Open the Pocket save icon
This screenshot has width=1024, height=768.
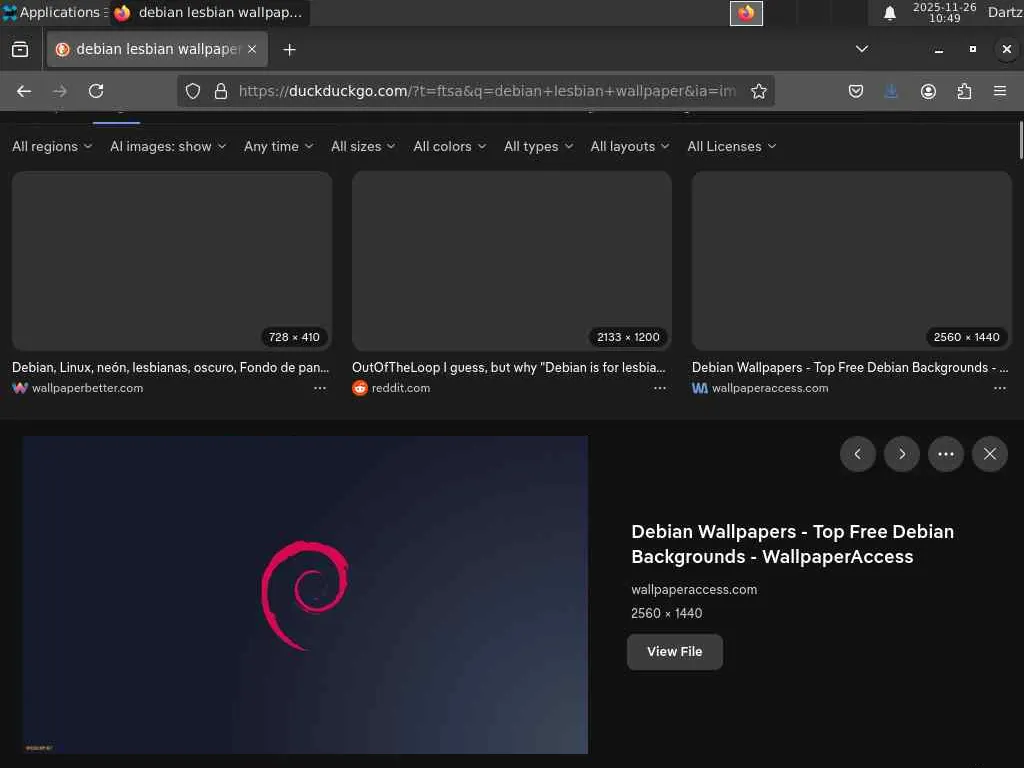coord(856,91)
